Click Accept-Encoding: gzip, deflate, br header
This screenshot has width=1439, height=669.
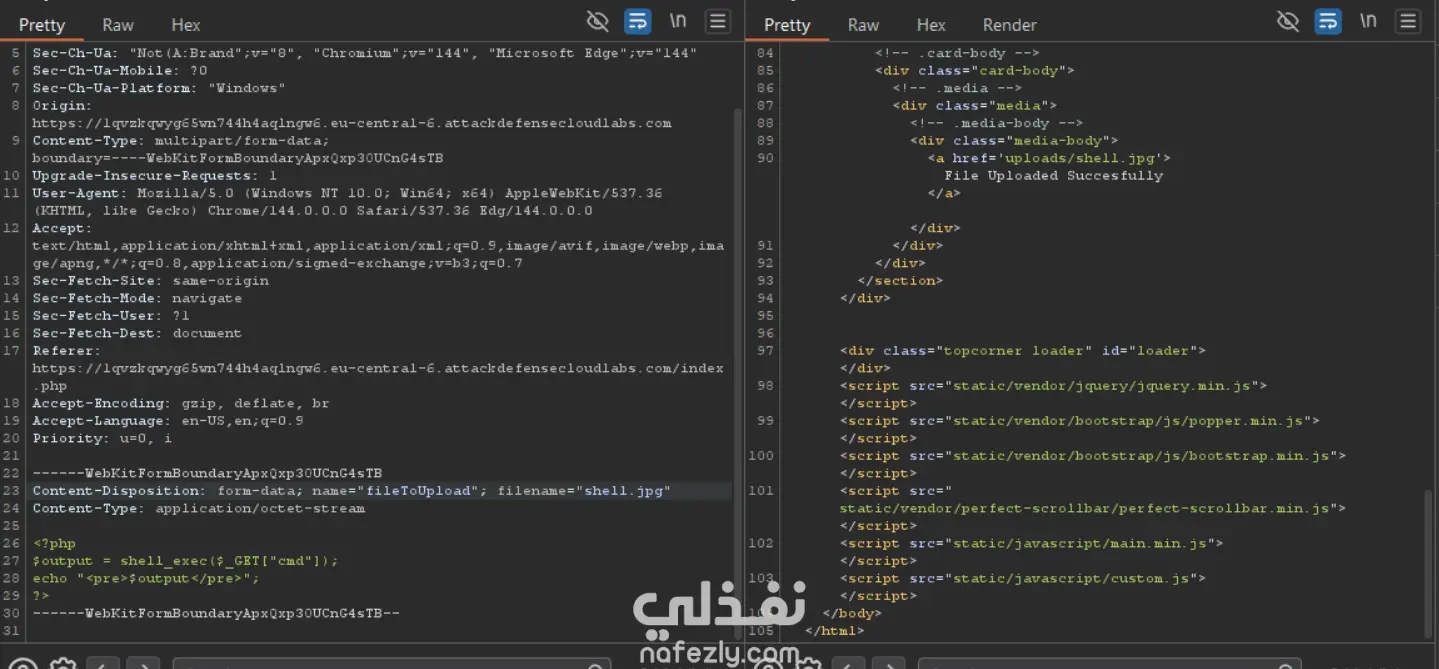tap(181, 403)
